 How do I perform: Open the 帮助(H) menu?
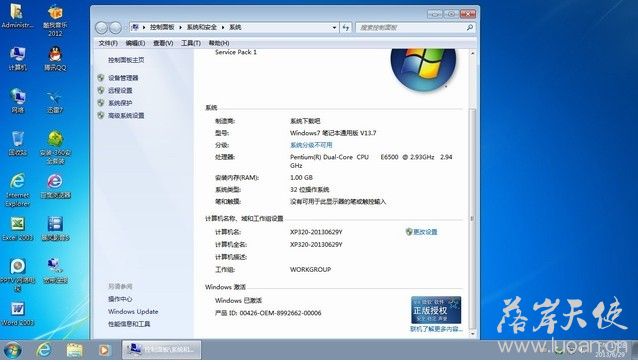pyautogui.click(x=219, y=43)
